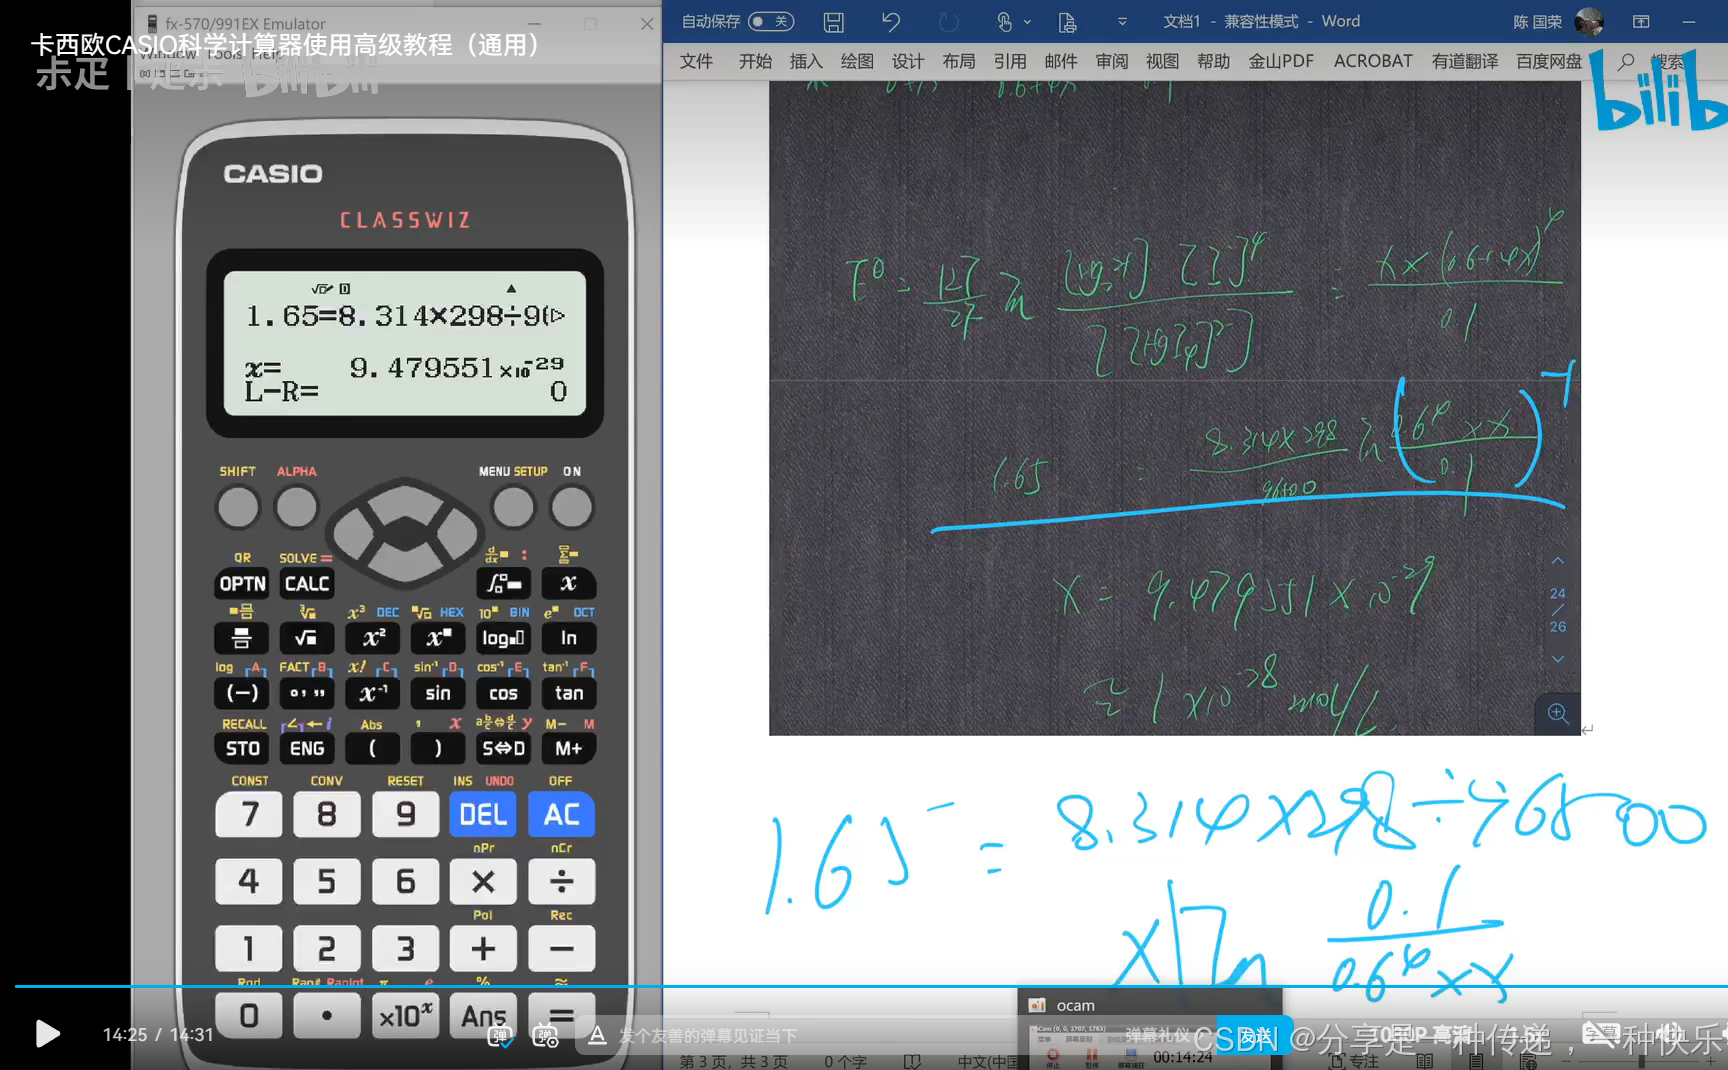Expand the Quick Access Toolbar customize arrow
This screenshot has width=1728, height=1070.
pos(1122,21)
